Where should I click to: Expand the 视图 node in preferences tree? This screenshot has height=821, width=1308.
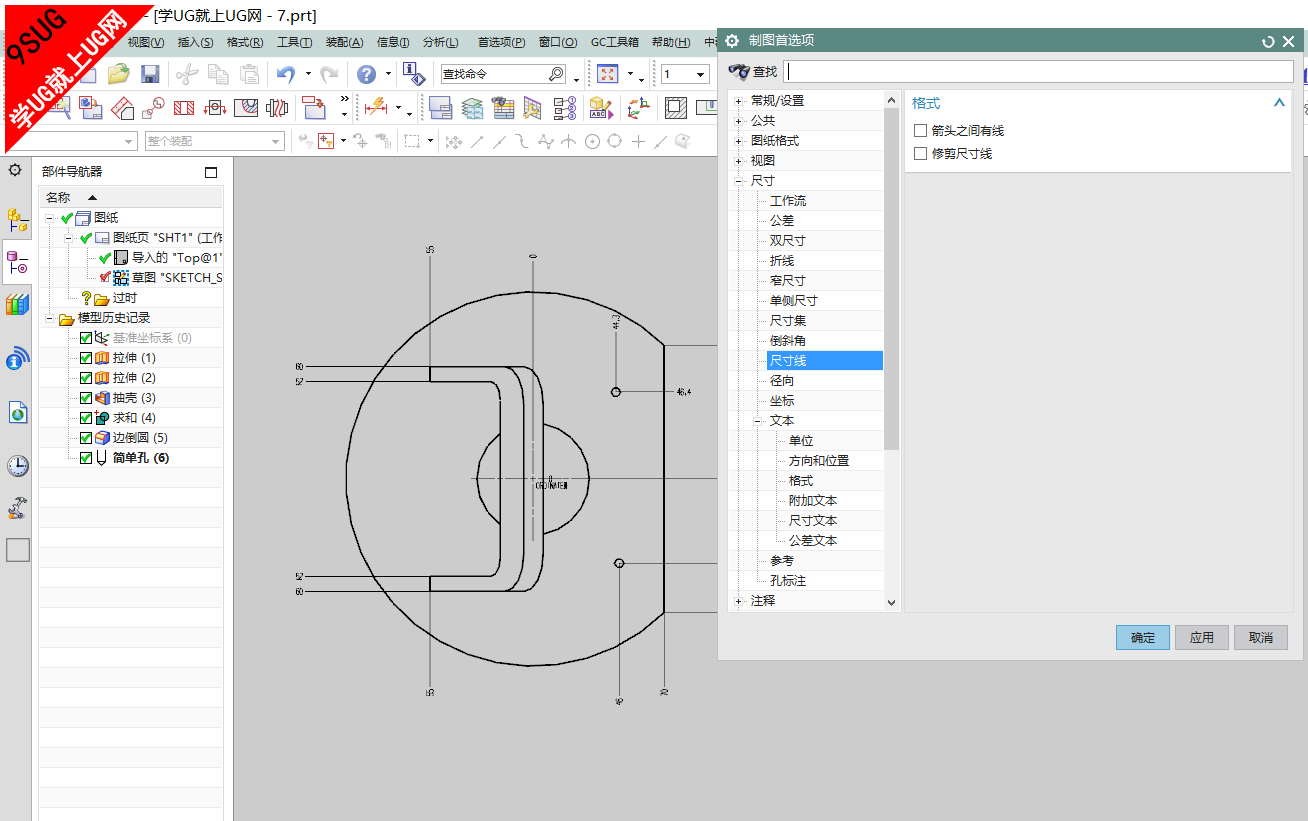coord(739,161)
